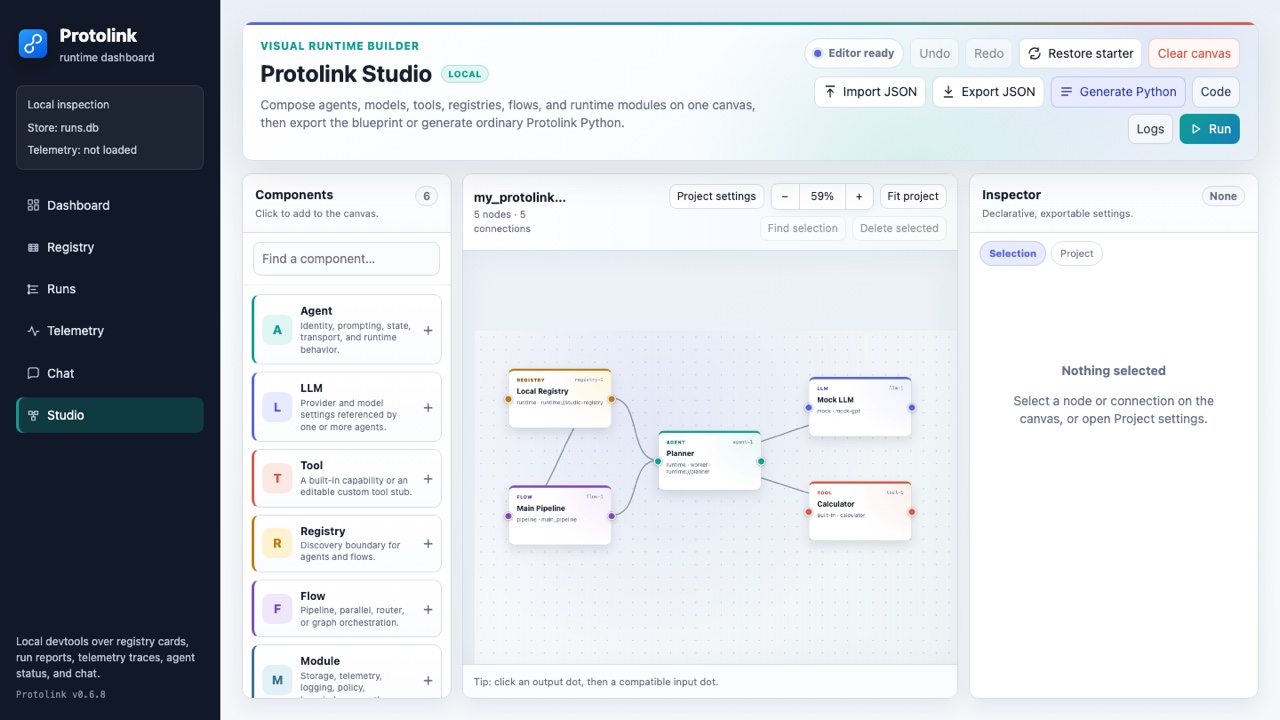The width and height of the screenshot is (1280, 720).
Task: Click the Clear canvas button
Action: pos(1194,53)
